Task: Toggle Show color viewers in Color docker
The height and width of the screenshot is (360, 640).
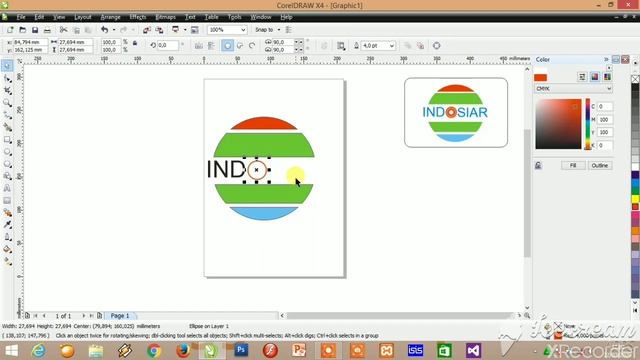Action: [x=595, y=77]
